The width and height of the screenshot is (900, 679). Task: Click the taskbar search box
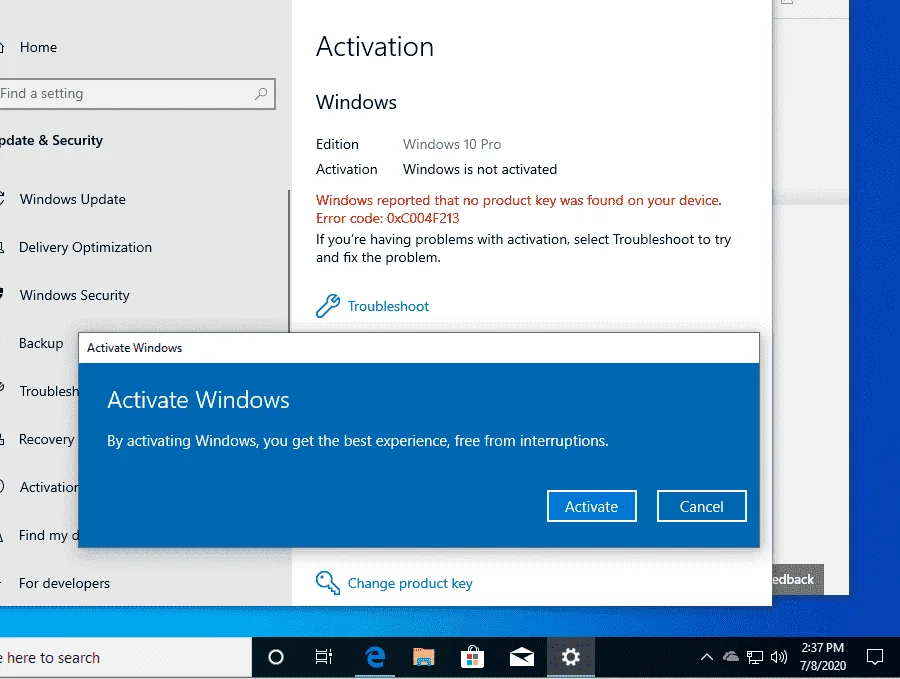pyautogui.click(x=125, y=658)
